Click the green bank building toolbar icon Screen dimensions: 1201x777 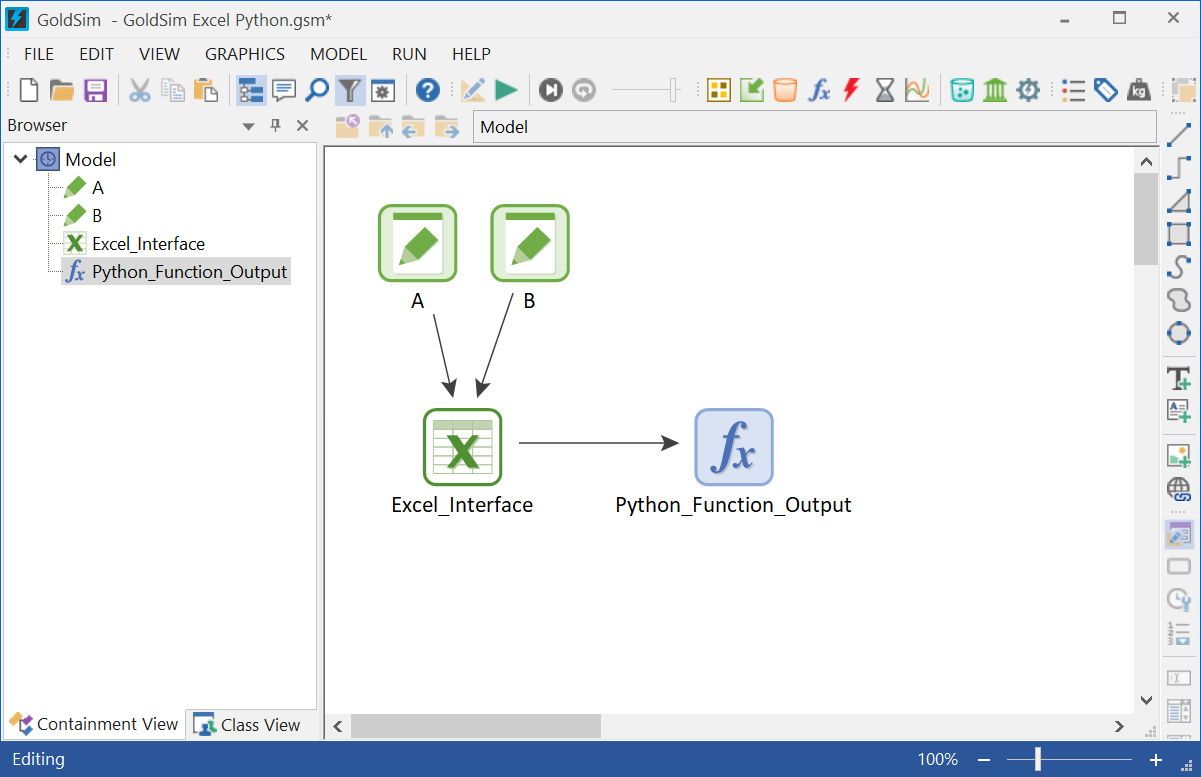pos(995,90)
